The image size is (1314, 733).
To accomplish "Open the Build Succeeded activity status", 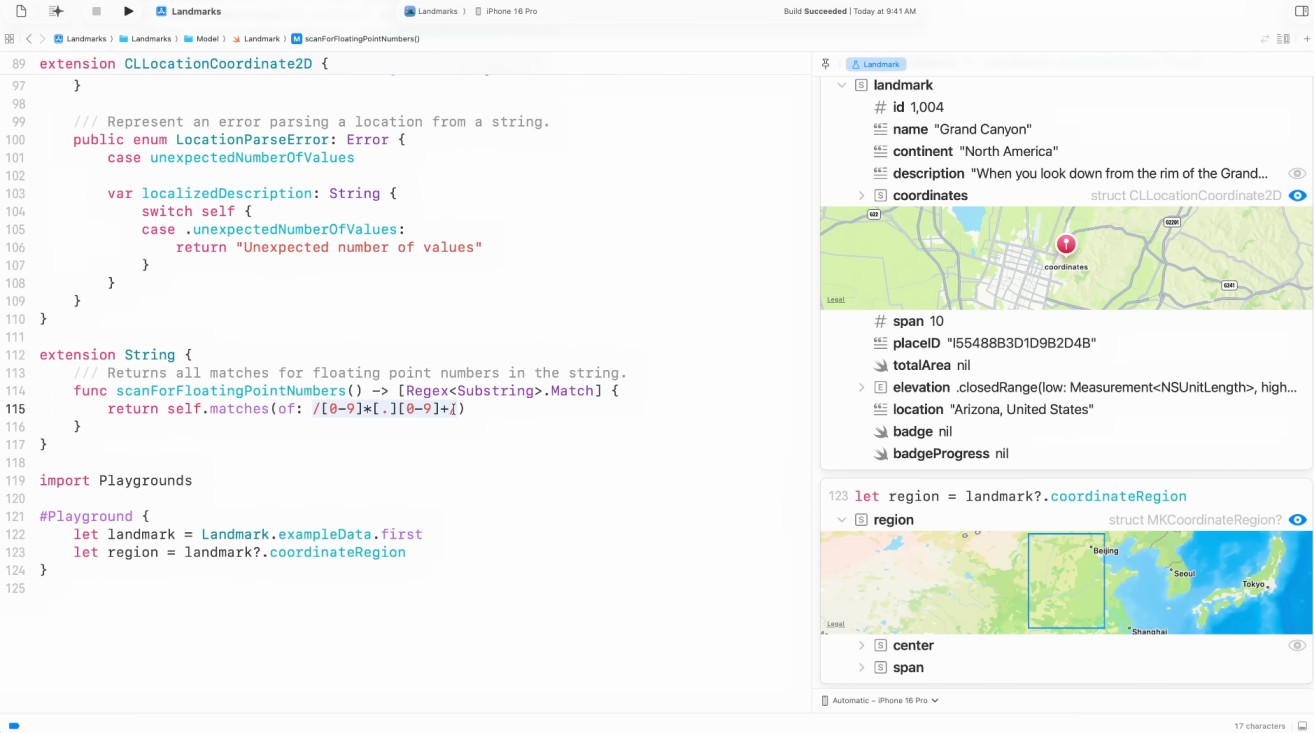I will click(849, 11).
